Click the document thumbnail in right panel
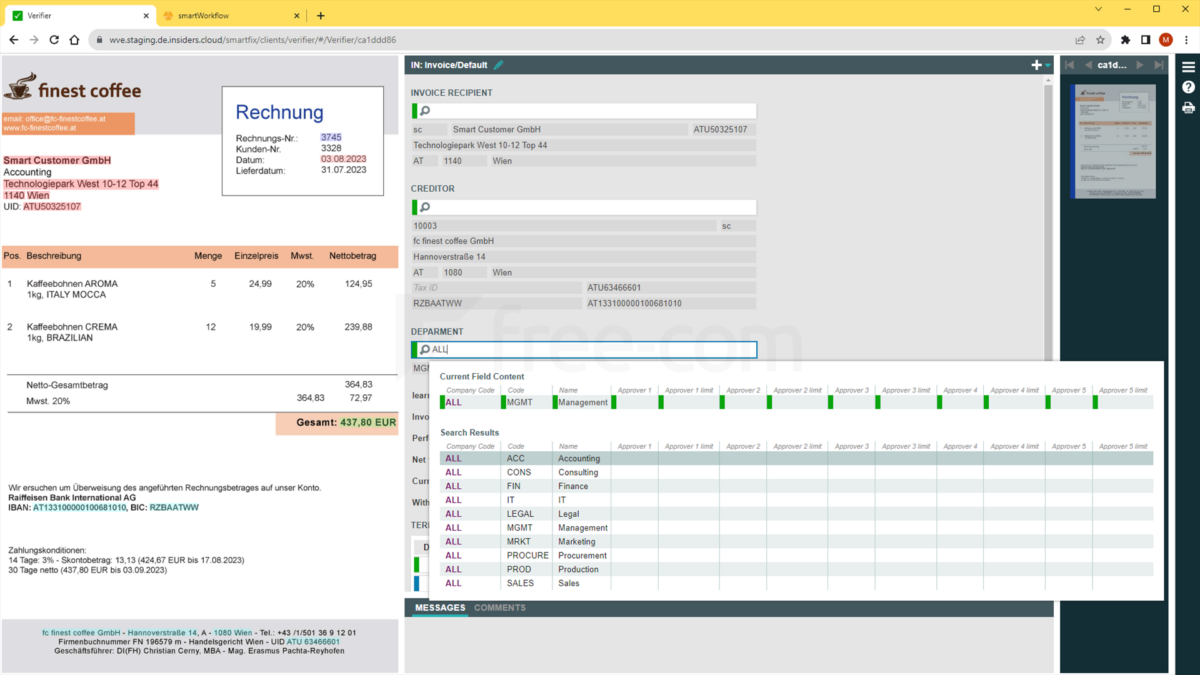The width and height of the screenshot is (1200, 675). tap(1113, 140)
